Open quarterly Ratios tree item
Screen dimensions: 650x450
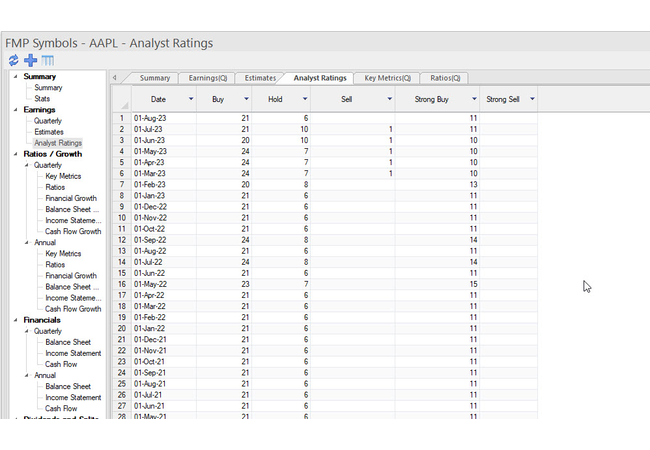tap(55, 187)
